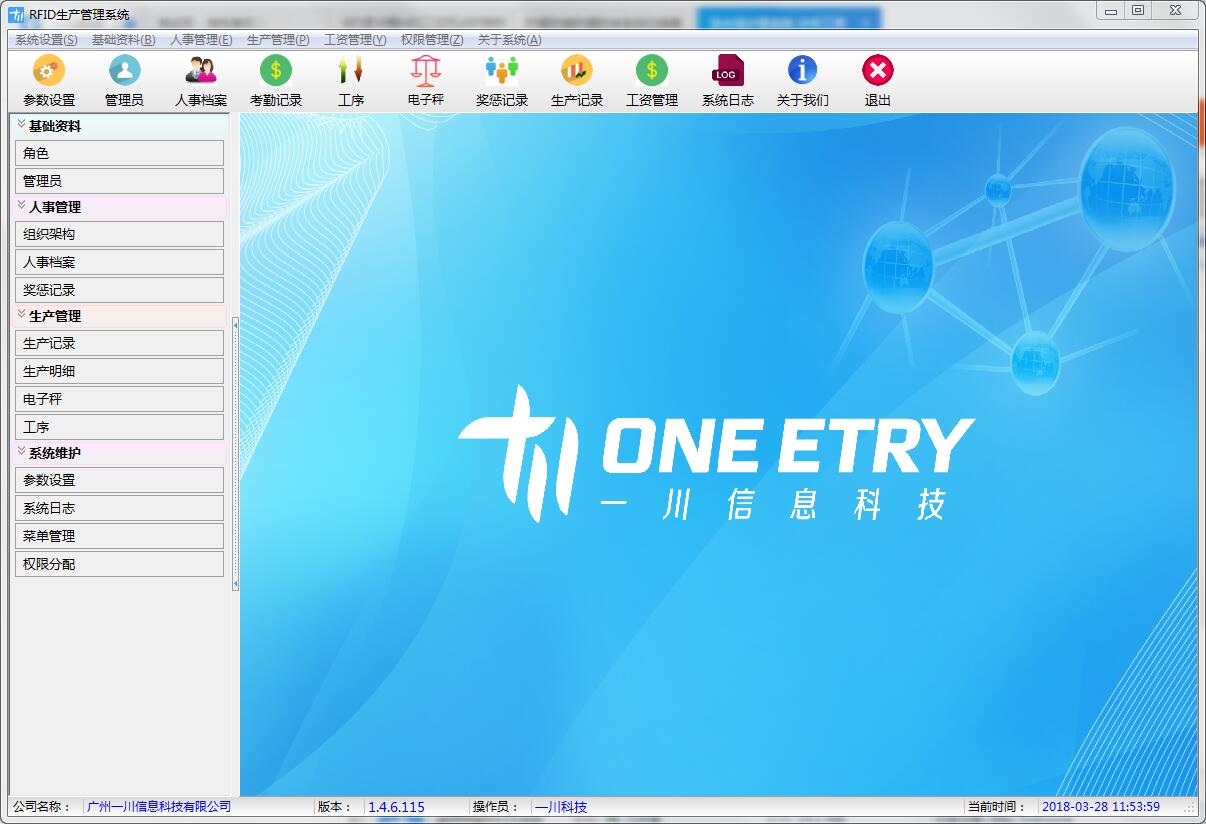Viewport: 1206px width, 824px height.
Task: Open the 生产管理(P) menu
Action: point(278,40)
